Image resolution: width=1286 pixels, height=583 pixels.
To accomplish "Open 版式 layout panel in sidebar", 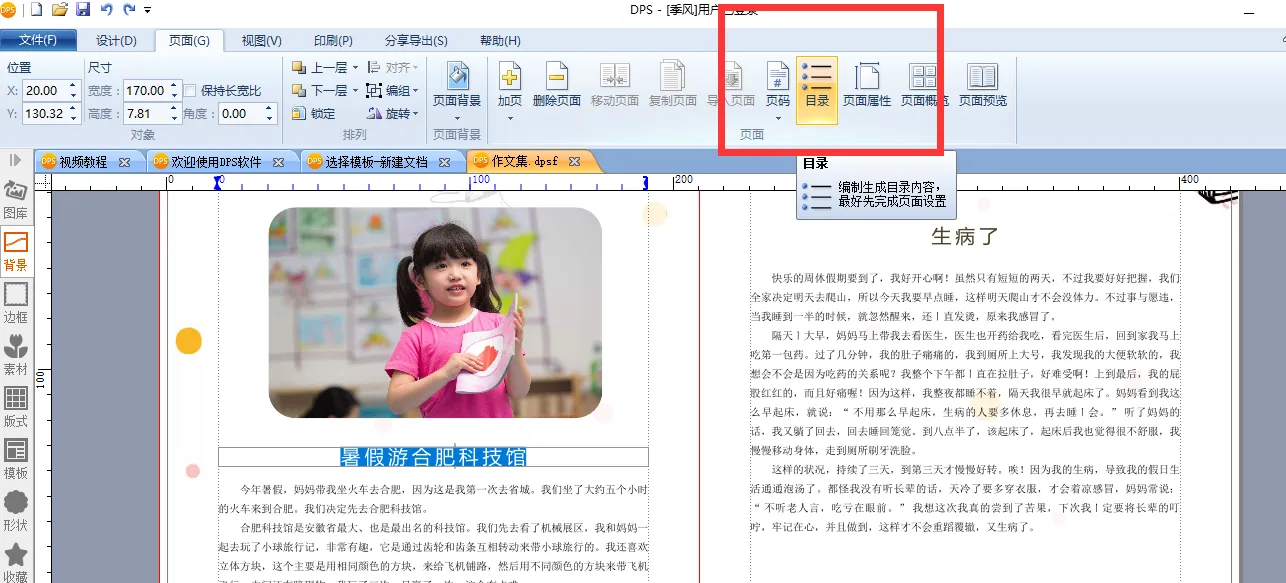I will 15,407.
